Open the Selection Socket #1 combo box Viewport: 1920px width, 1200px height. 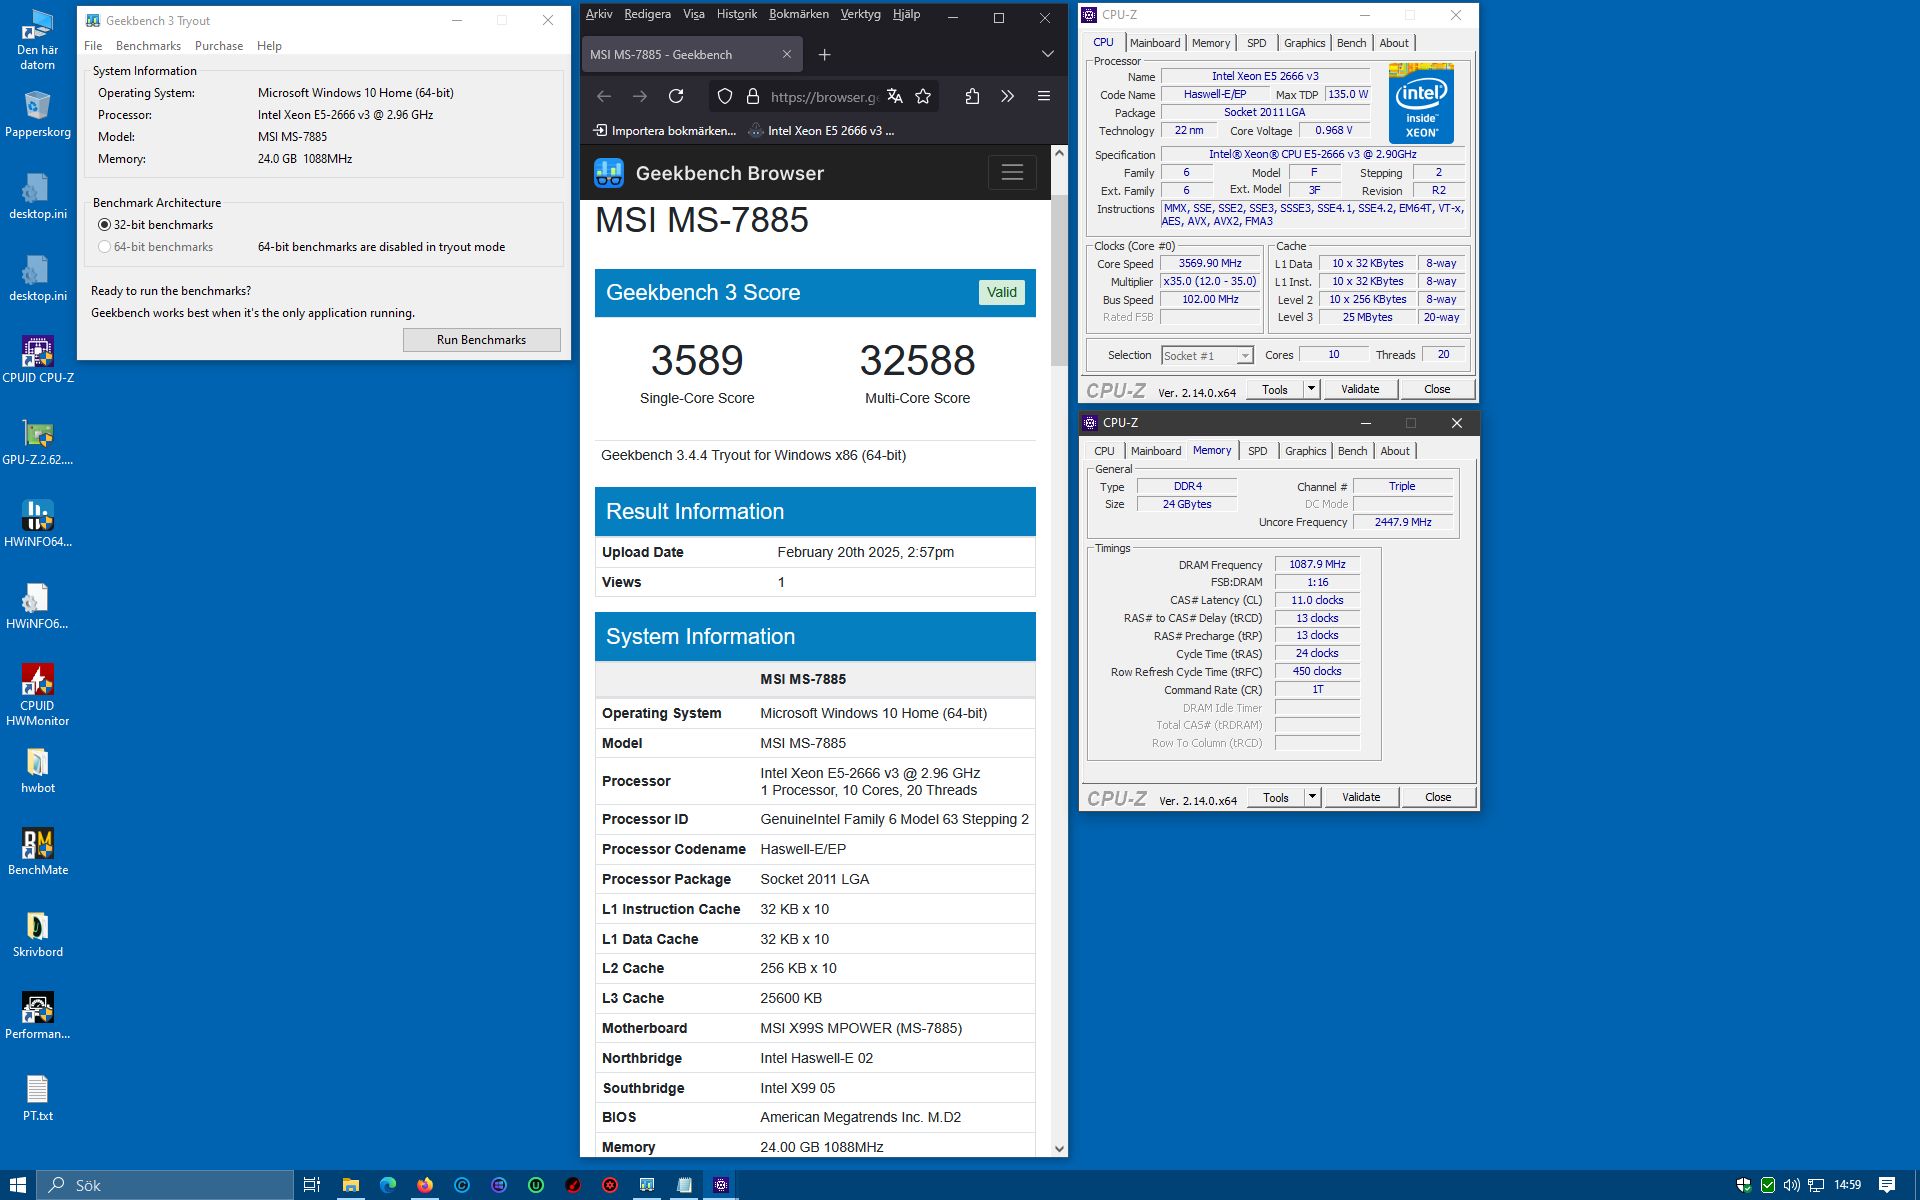[x=1207, y=355]
